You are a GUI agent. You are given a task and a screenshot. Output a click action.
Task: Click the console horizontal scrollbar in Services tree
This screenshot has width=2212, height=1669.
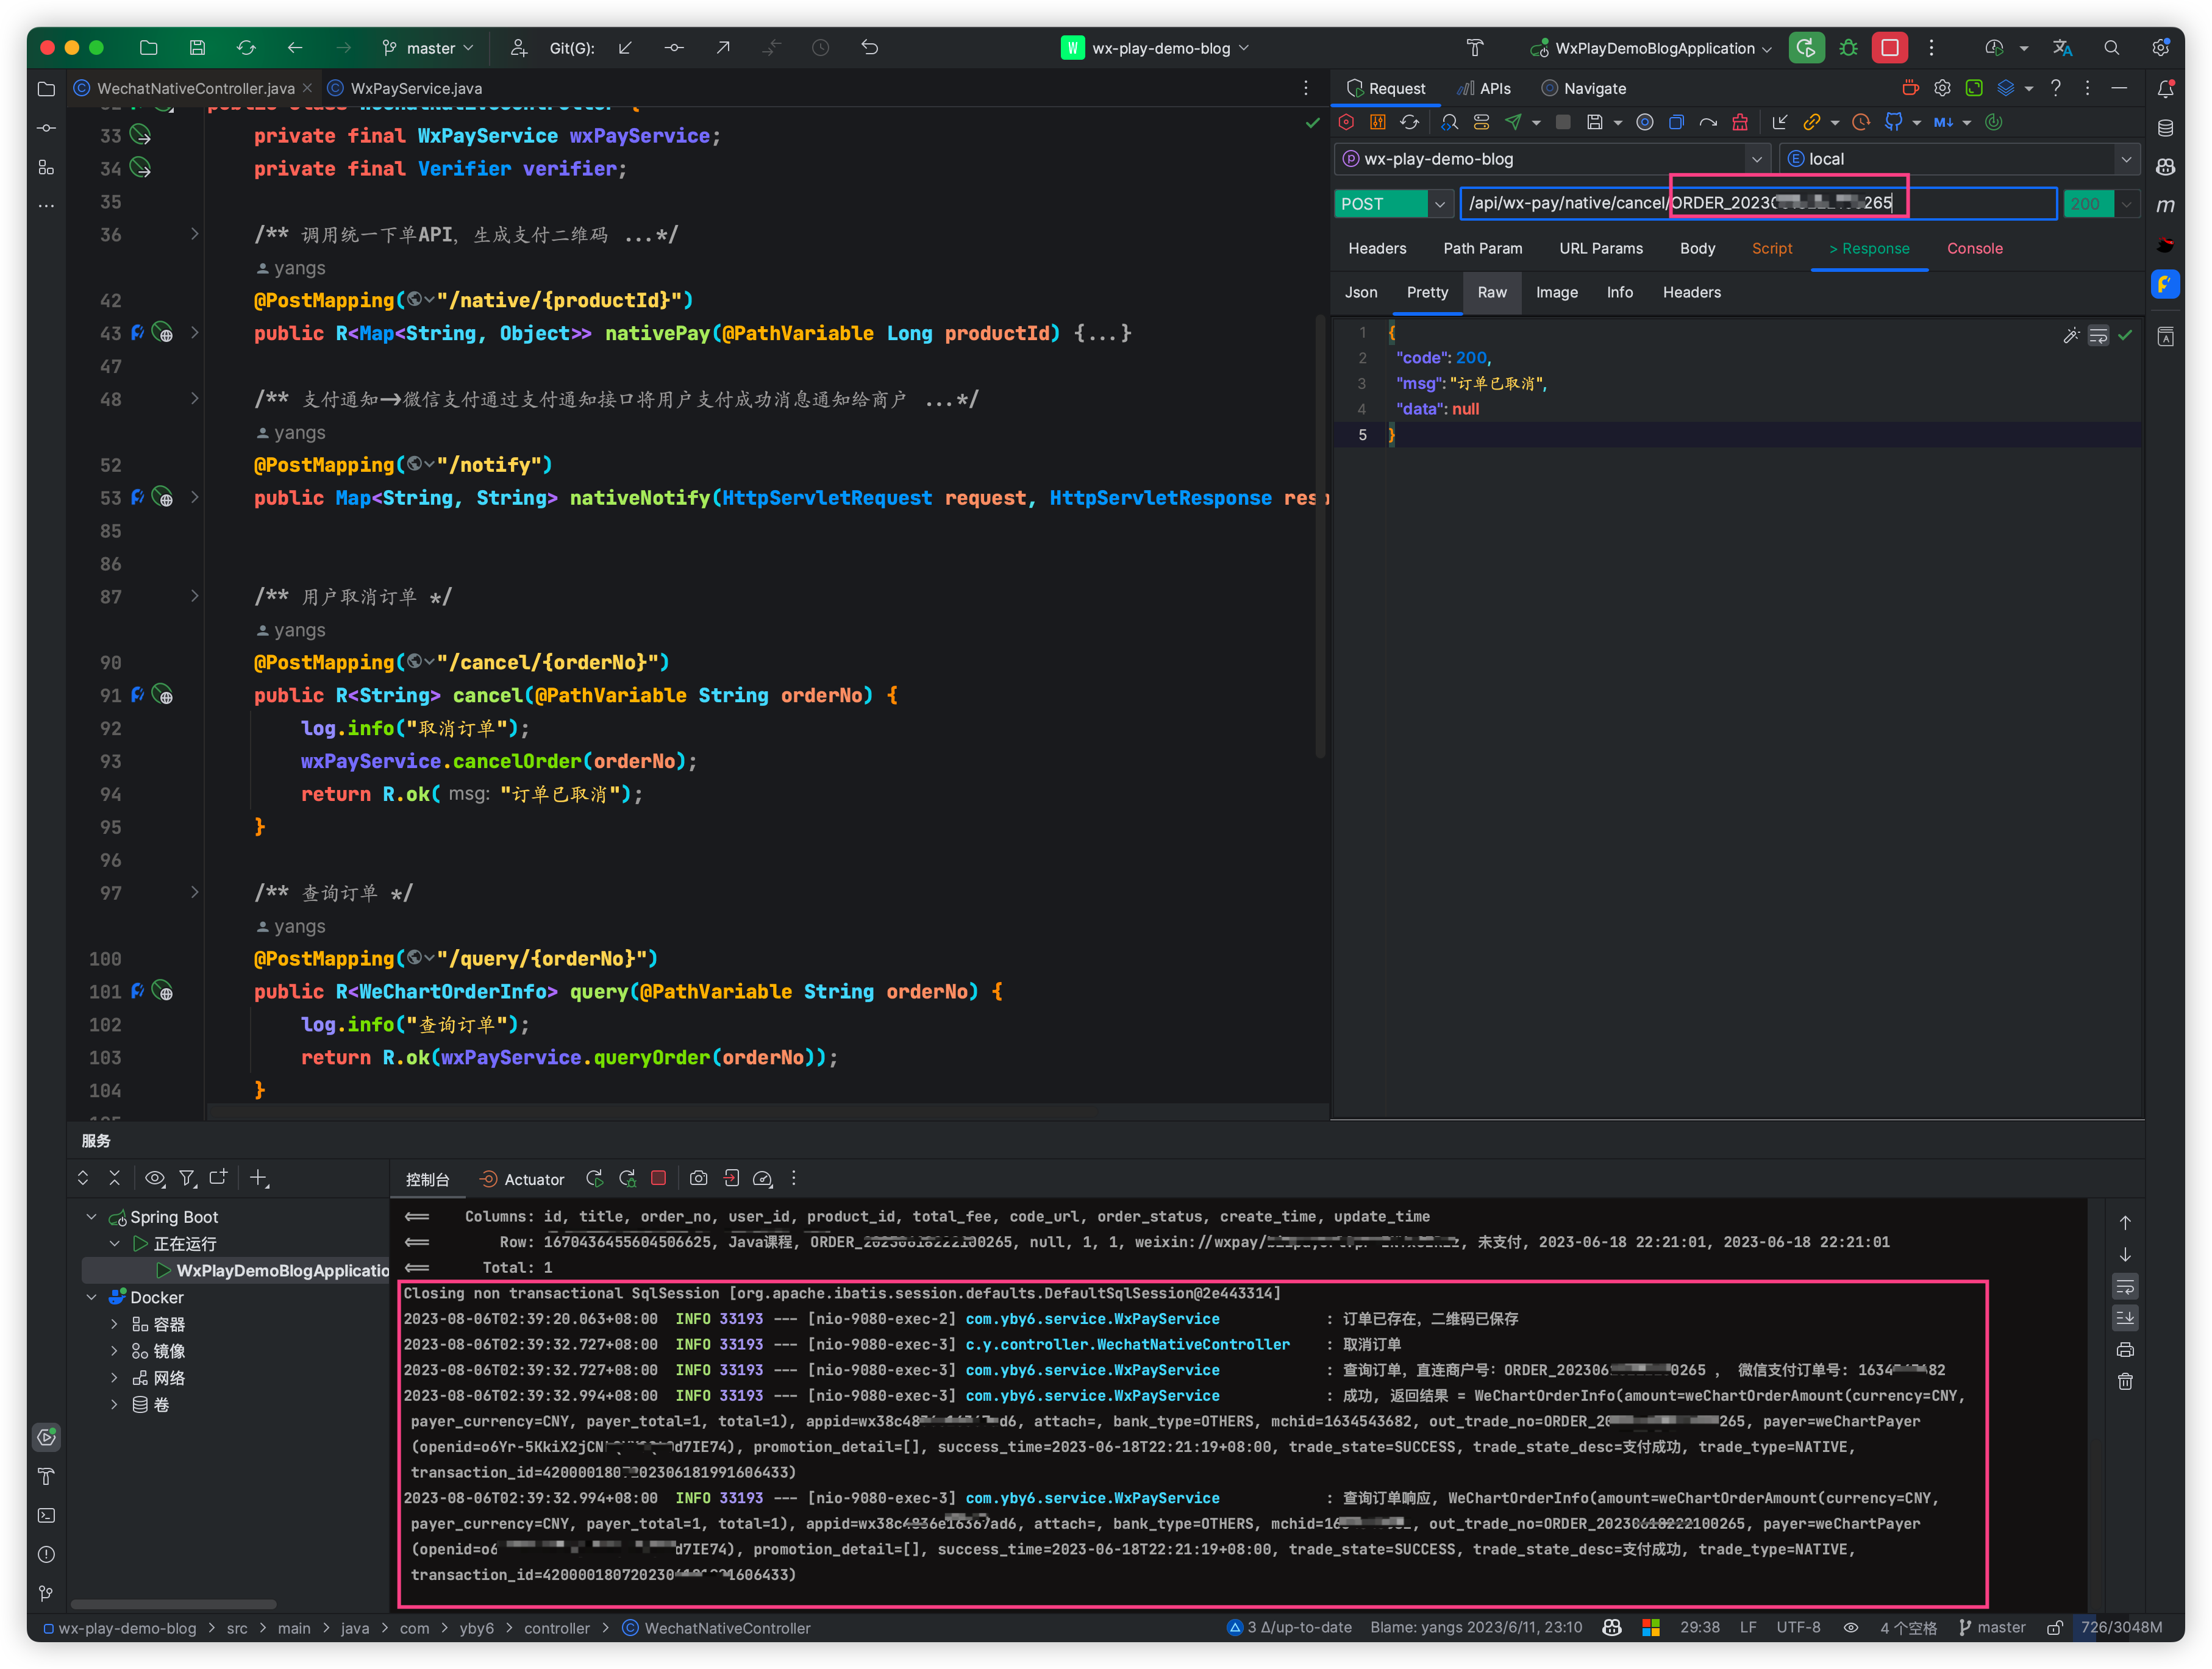click(x=173, y=1604)
